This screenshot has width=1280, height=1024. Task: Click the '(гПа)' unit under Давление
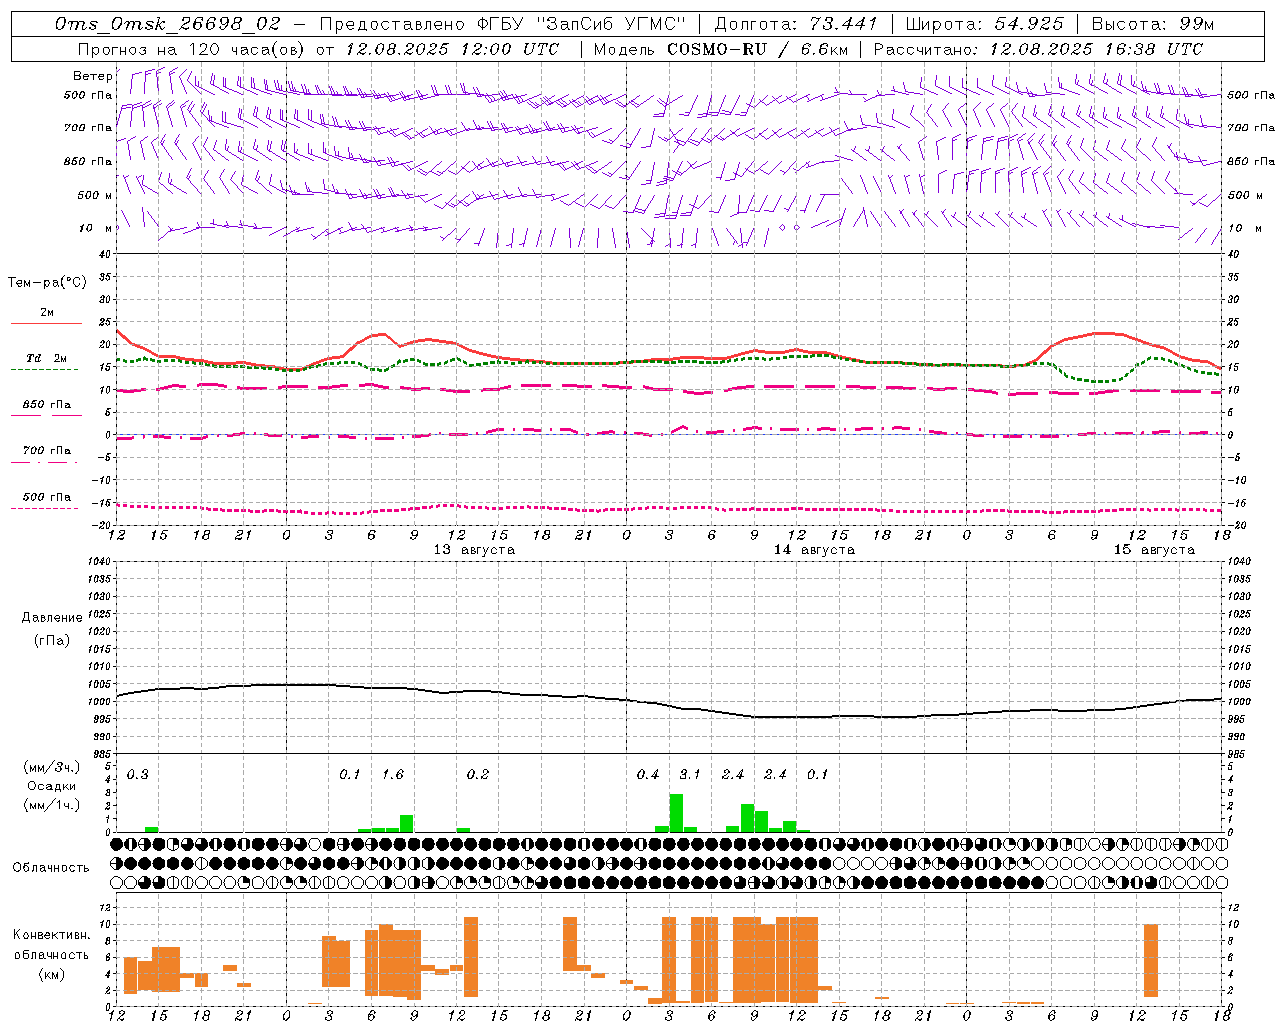pos(52,641)
